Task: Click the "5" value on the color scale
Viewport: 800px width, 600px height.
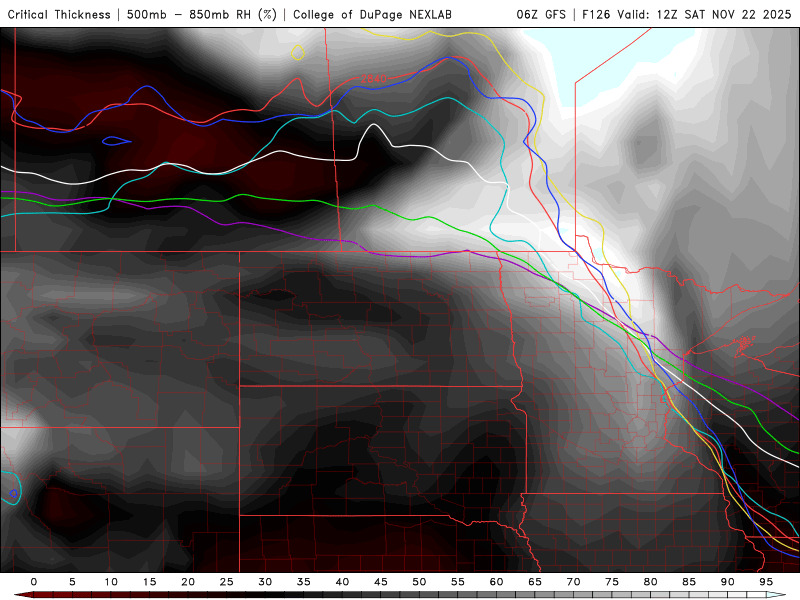Action: pyautogui.click(x=72, y=582)
